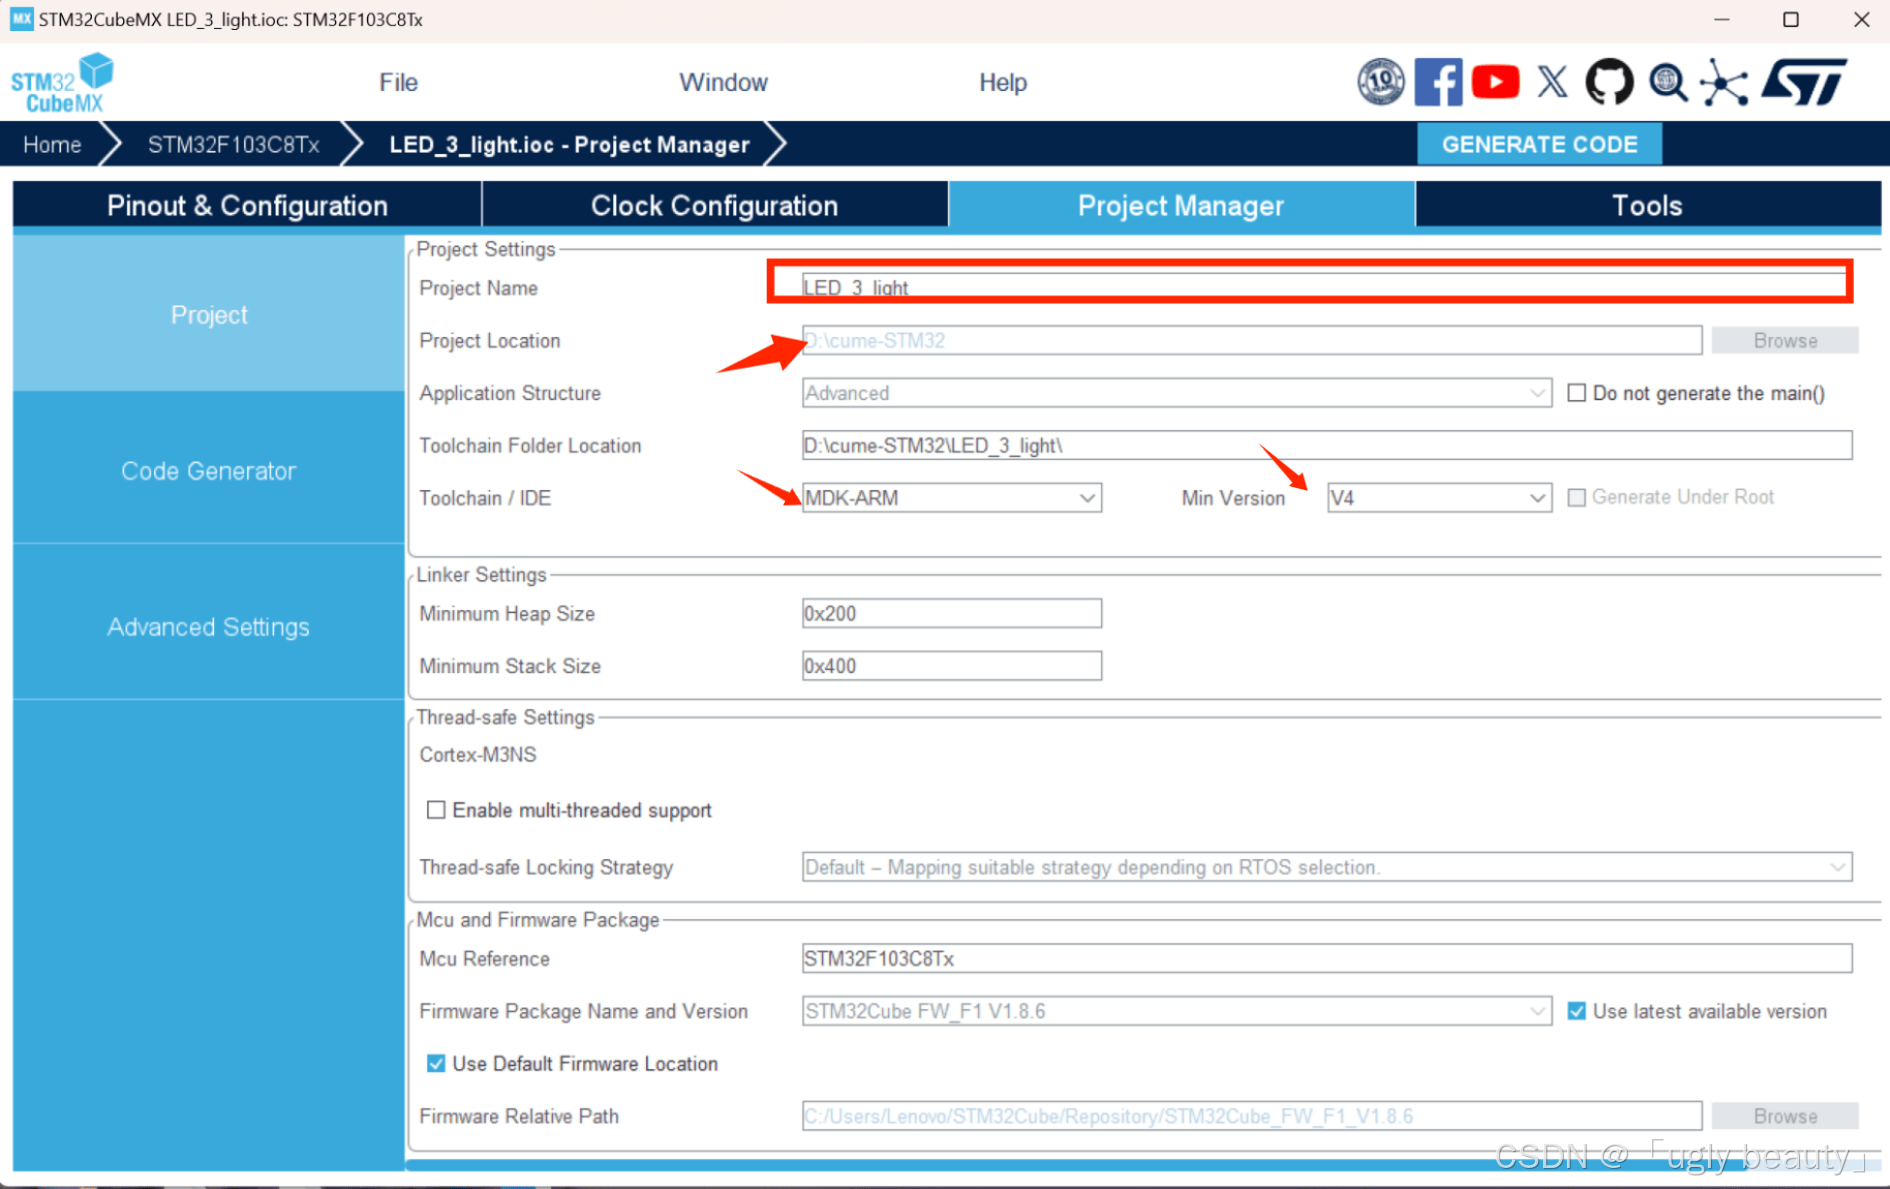Click the ST community network icon

coord(1724,82)
